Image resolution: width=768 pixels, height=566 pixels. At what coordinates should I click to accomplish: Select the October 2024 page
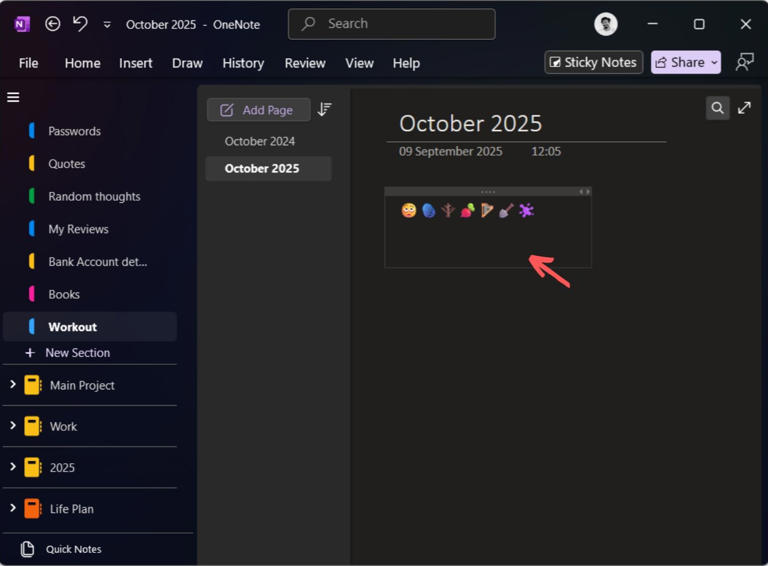260,141
